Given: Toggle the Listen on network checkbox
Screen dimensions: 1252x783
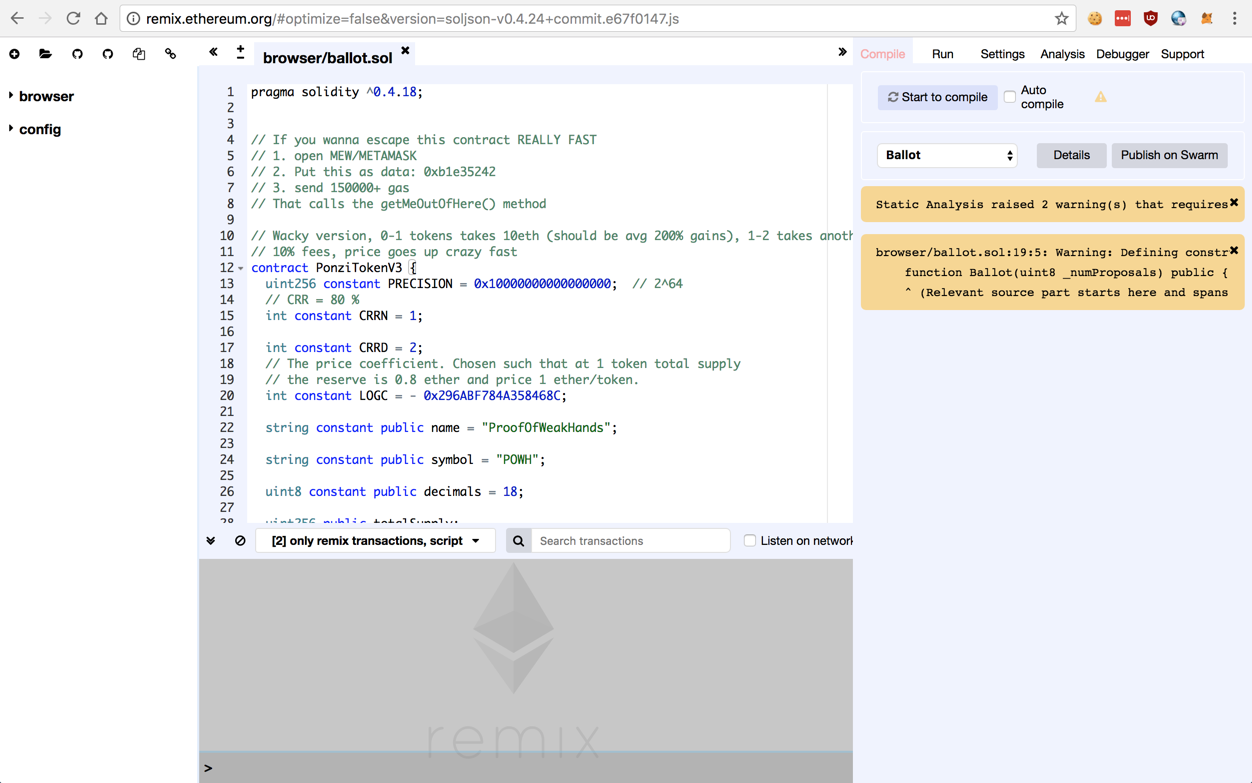Looking at the screenshot, I should tap(749, 541).
